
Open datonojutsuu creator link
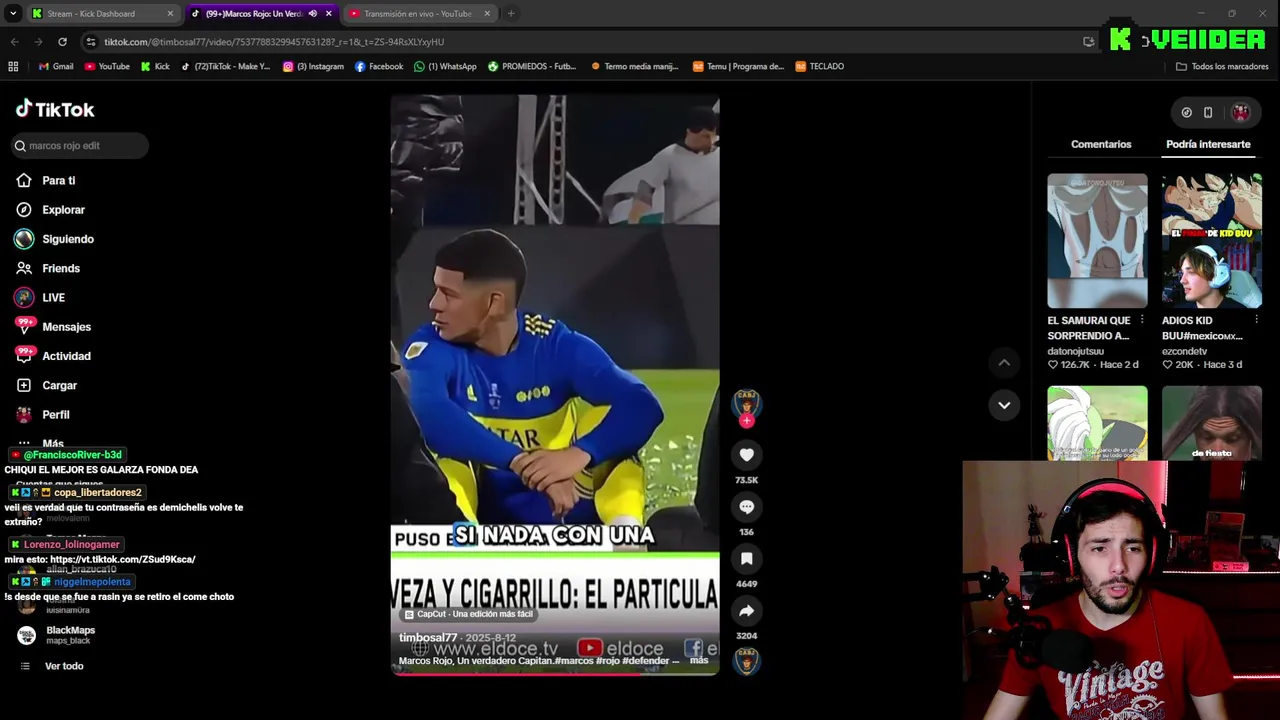pyautogui.click(x=1075, y=351)
